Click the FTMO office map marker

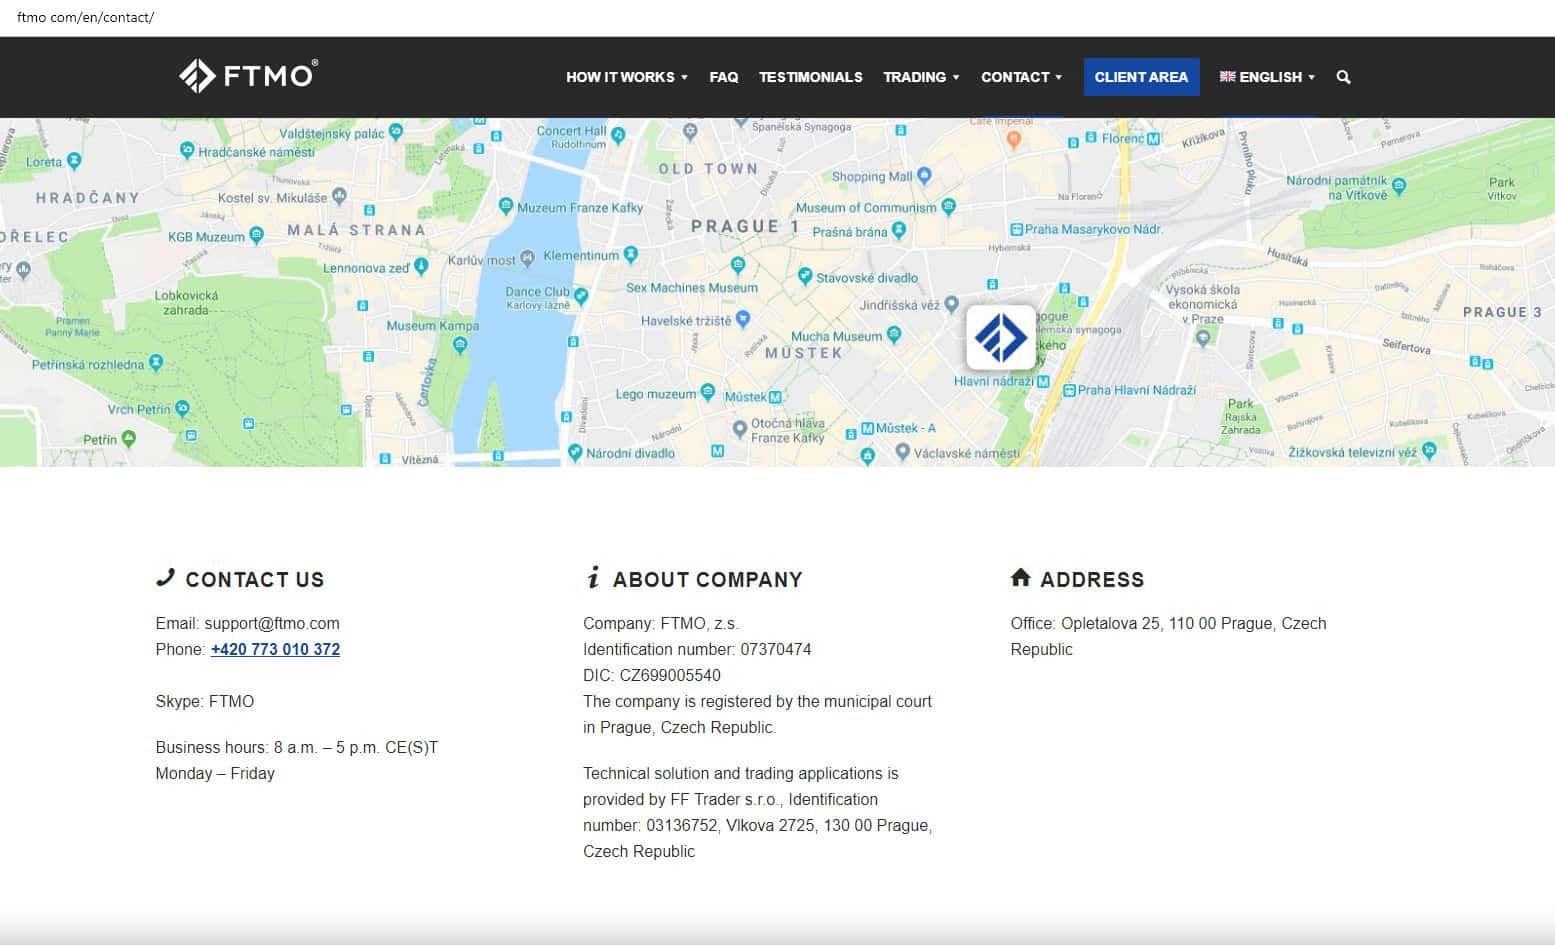tap(1001, 337)
